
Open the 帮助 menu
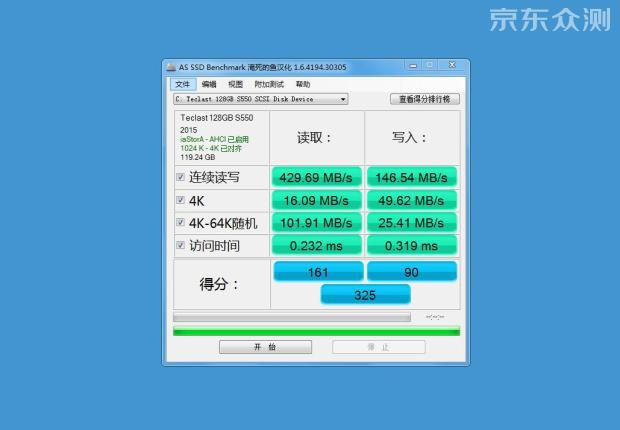tap(303, 84)
